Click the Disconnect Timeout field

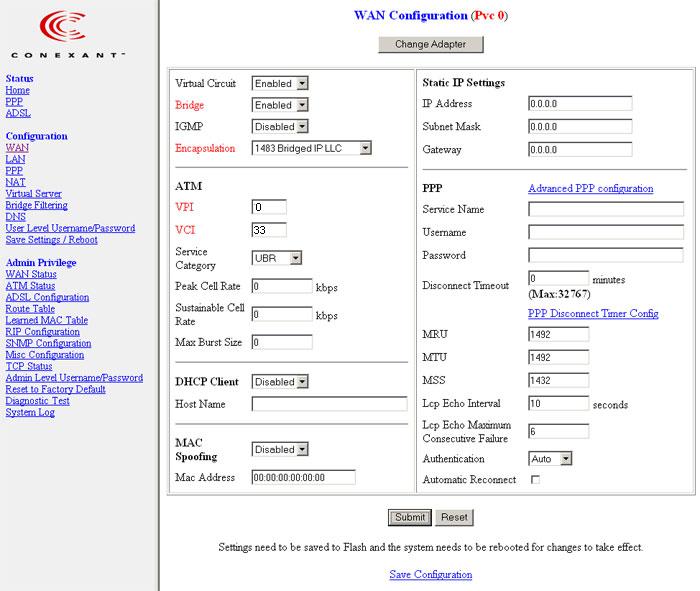coord(558,278)
